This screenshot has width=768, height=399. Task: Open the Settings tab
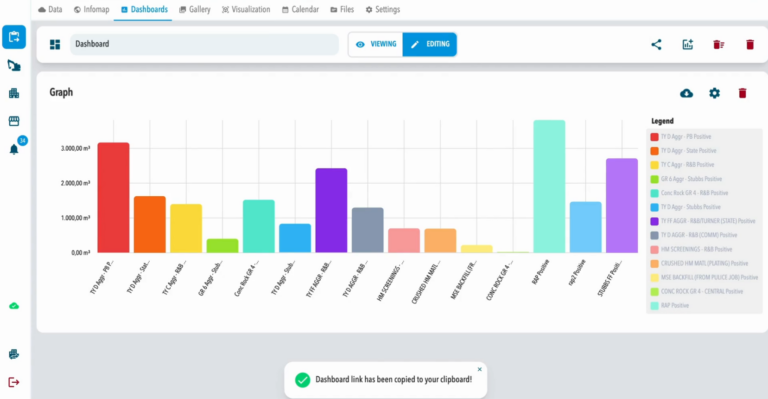tap(383, 9)
